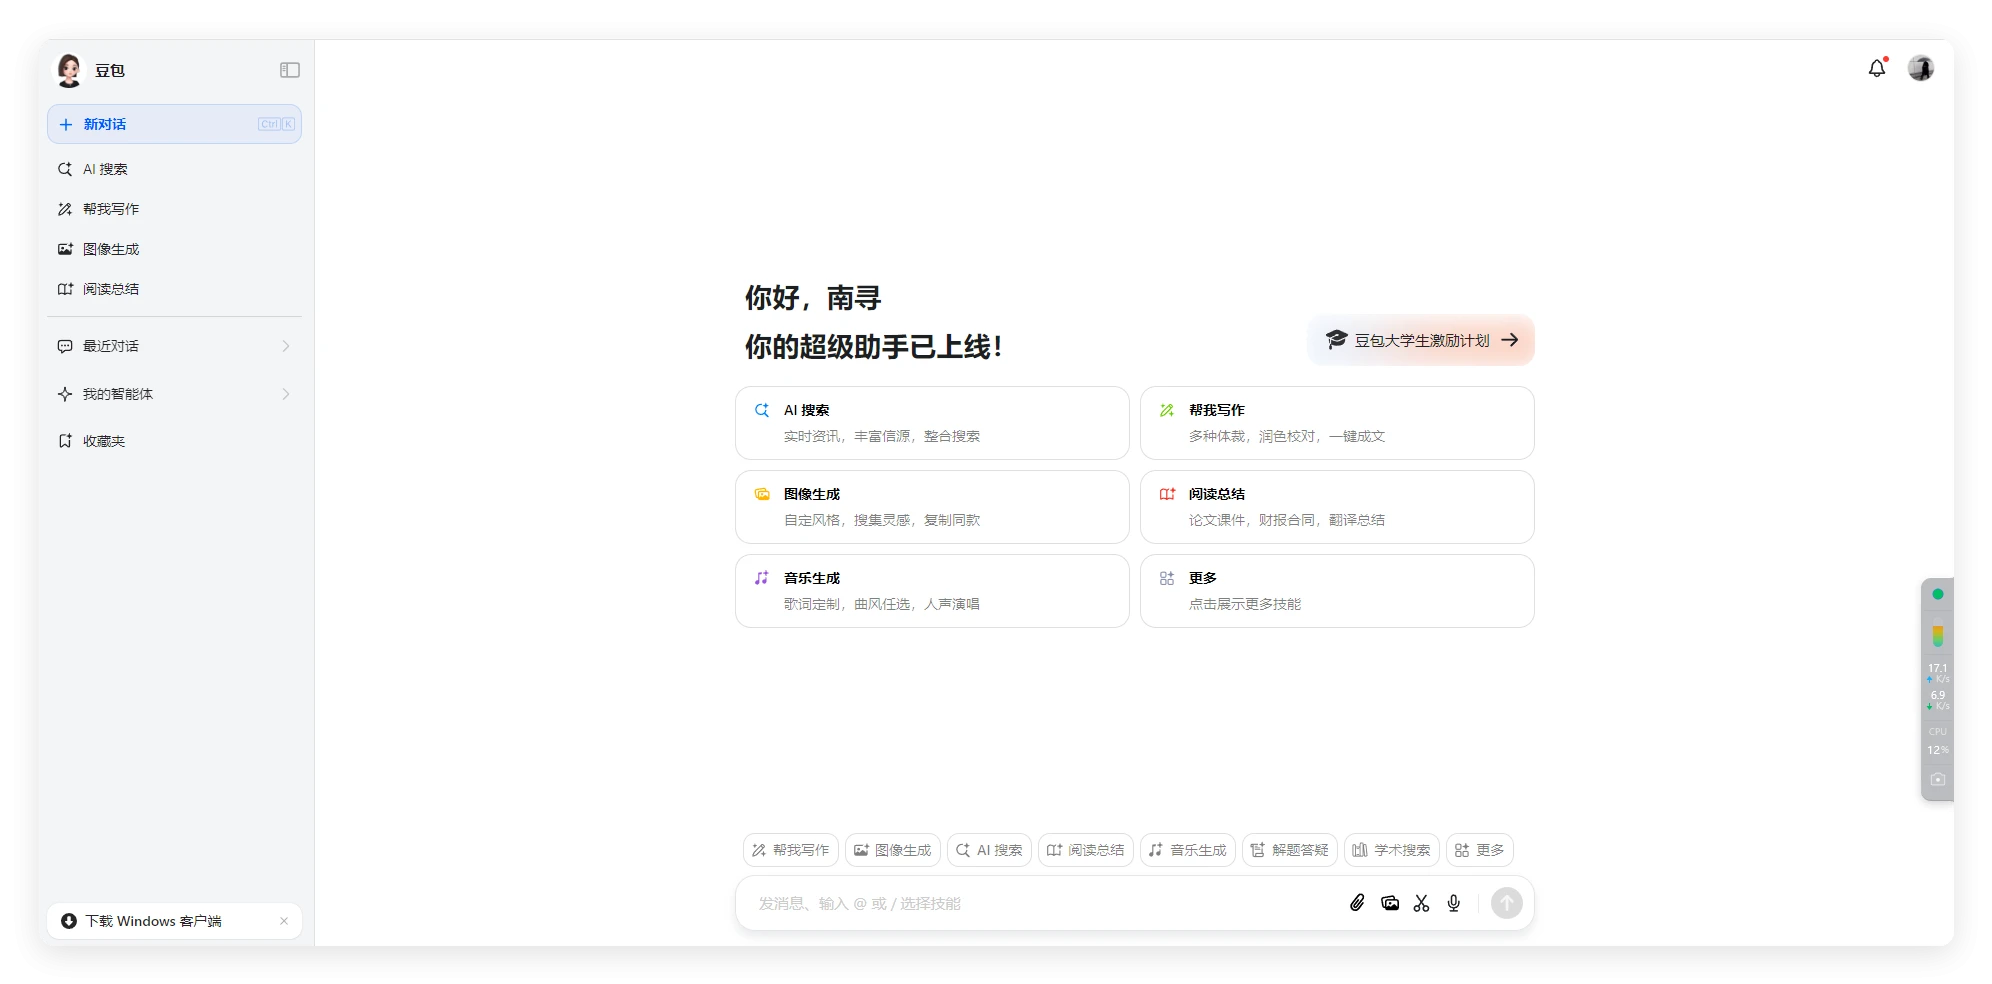This screenshot has width=1992, height=984.
Task: Click arrow icon on 豆包大学生激励计划
Action: (1510, 340)
